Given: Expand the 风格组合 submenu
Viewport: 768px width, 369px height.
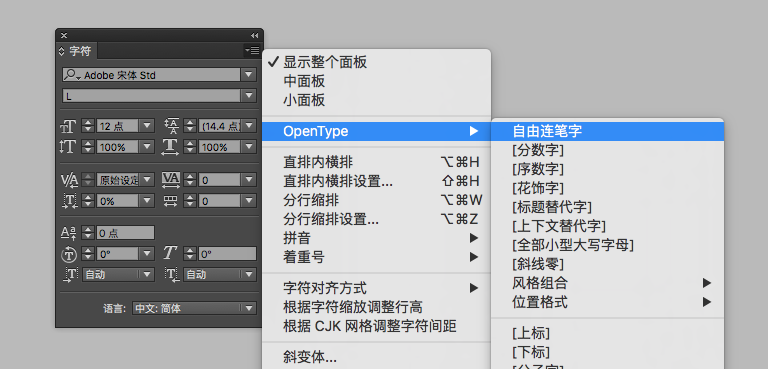Looking at the screenshot, I should click(x=607, y=283).
